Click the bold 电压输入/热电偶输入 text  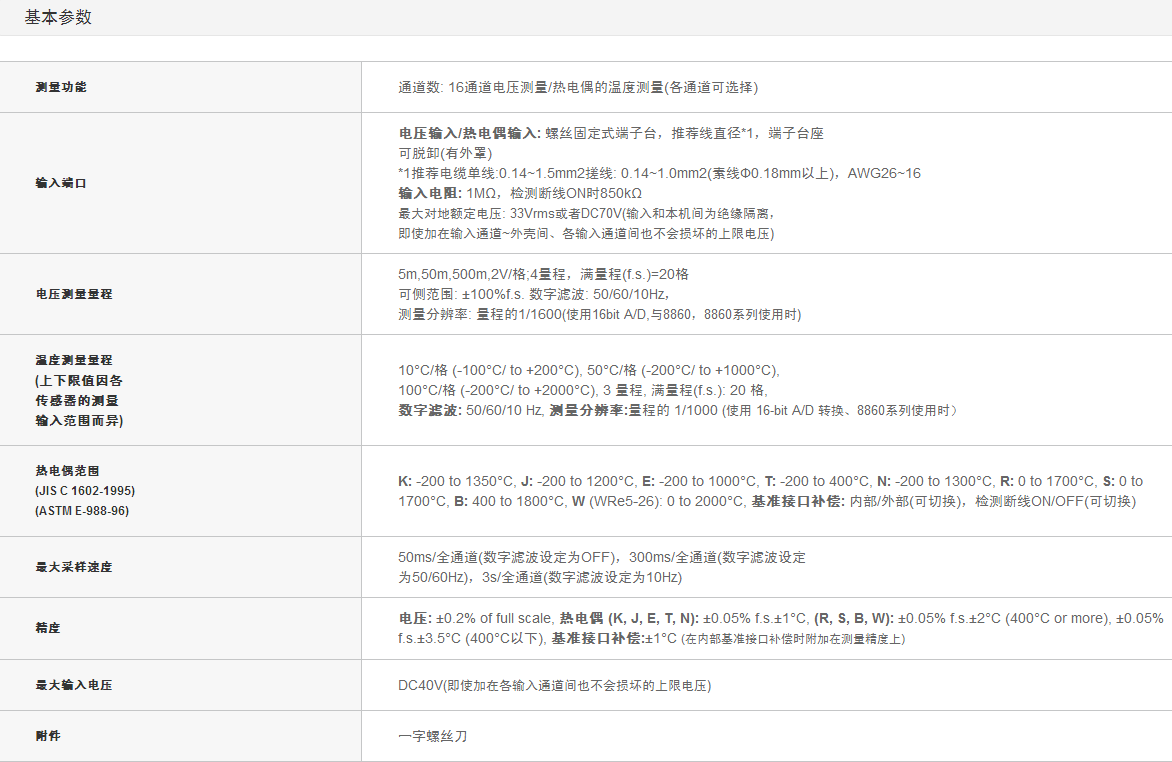(469, 133)
